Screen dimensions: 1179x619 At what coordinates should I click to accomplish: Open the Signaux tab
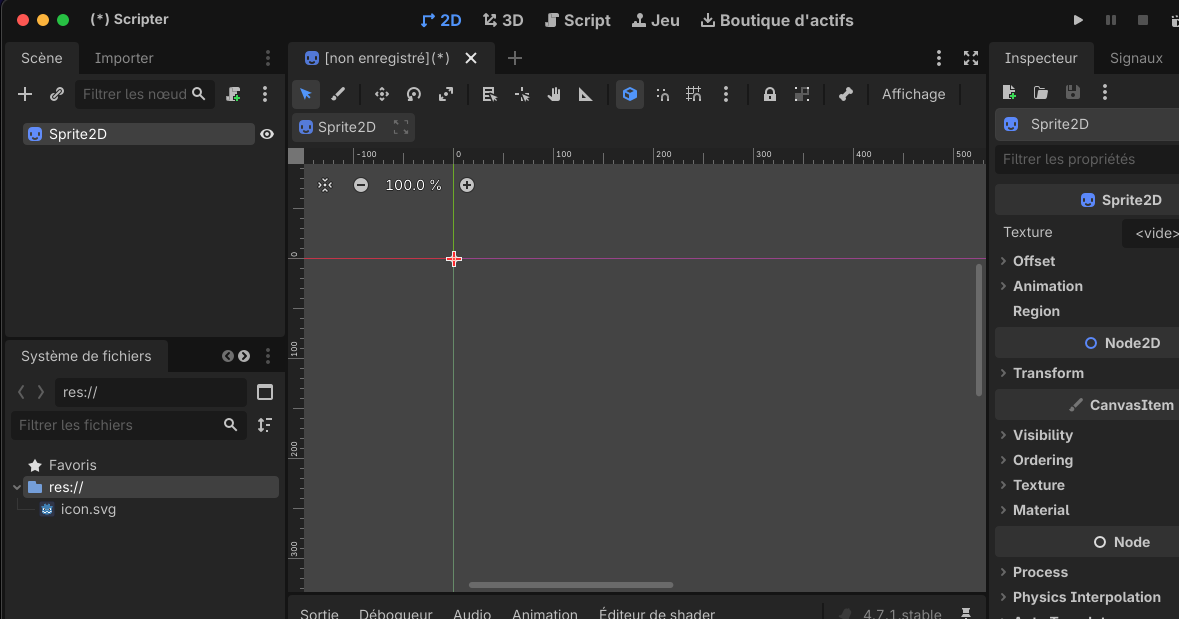click(1136, 58)
